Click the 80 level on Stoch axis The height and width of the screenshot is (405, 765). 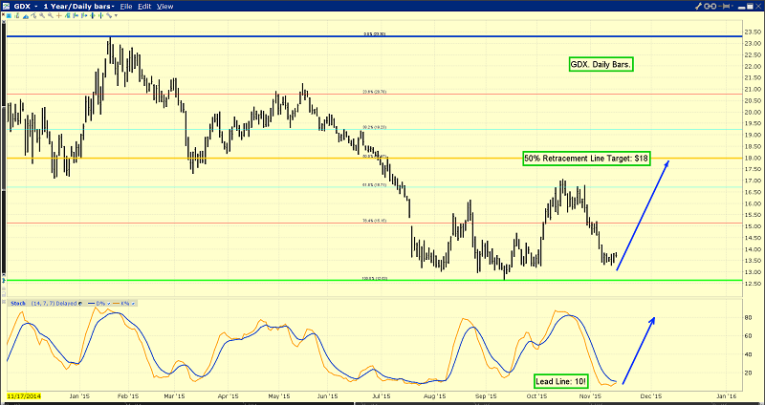(748, 318)
